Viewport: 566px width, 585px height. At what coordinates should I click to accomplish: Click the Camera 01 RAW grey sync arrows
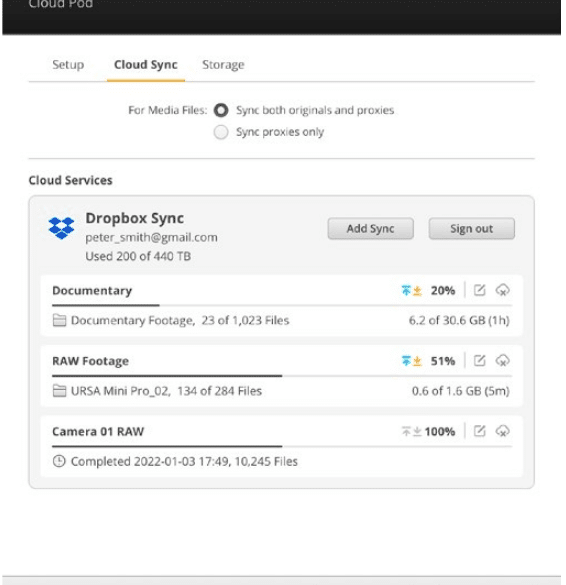pyautogui.click(x=412, y=431)
